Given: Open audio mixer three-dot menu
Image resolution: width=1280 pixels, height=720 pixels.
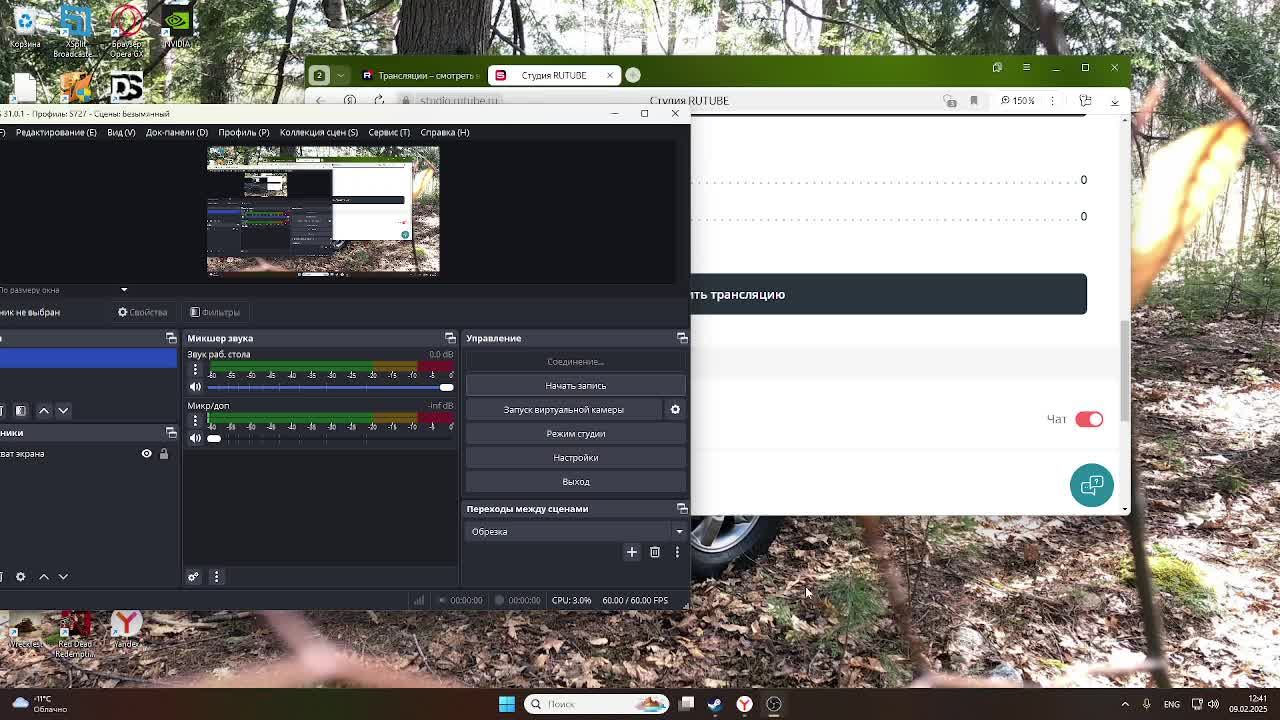Looking at the screenshot, I should coord(216,577).
